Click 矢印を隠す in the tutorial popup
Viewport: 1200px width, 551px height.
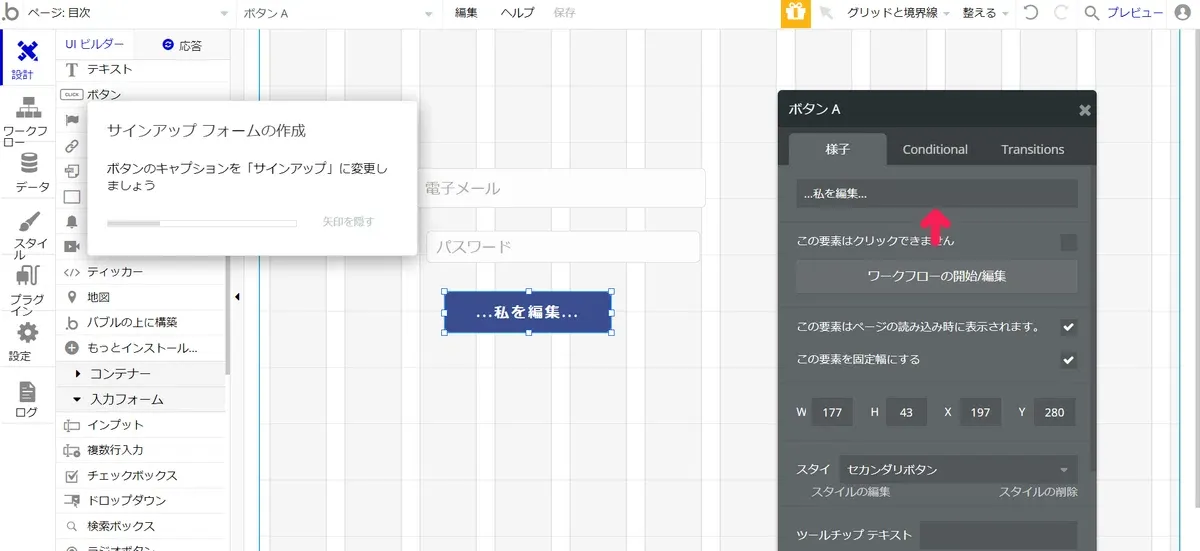click(348, 222)
